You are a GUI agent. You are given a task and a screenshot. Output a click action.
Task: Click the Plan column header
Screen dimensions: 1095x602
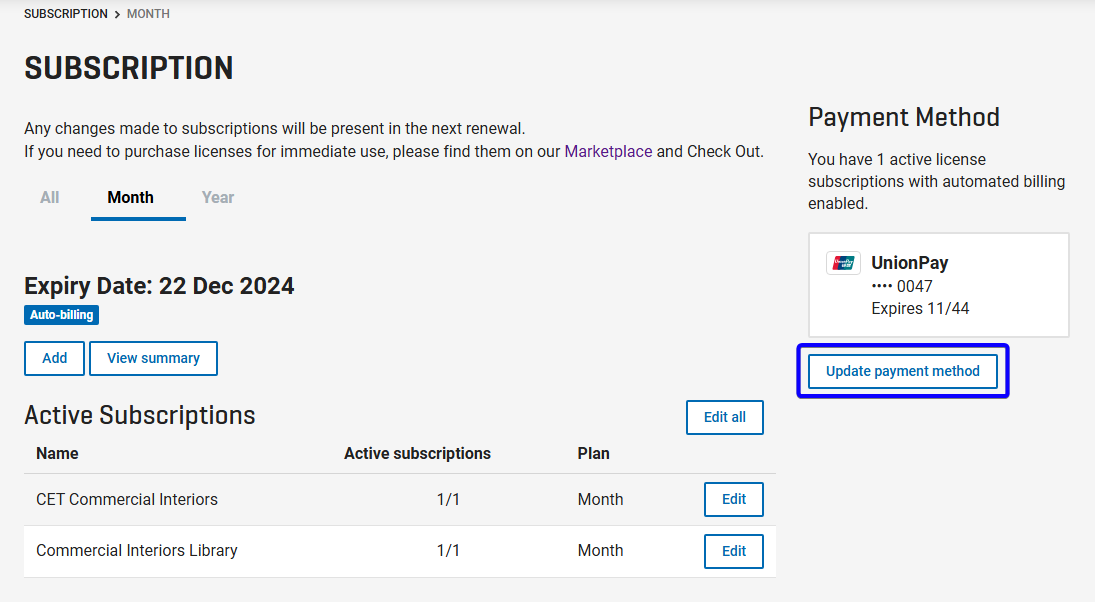593,453
